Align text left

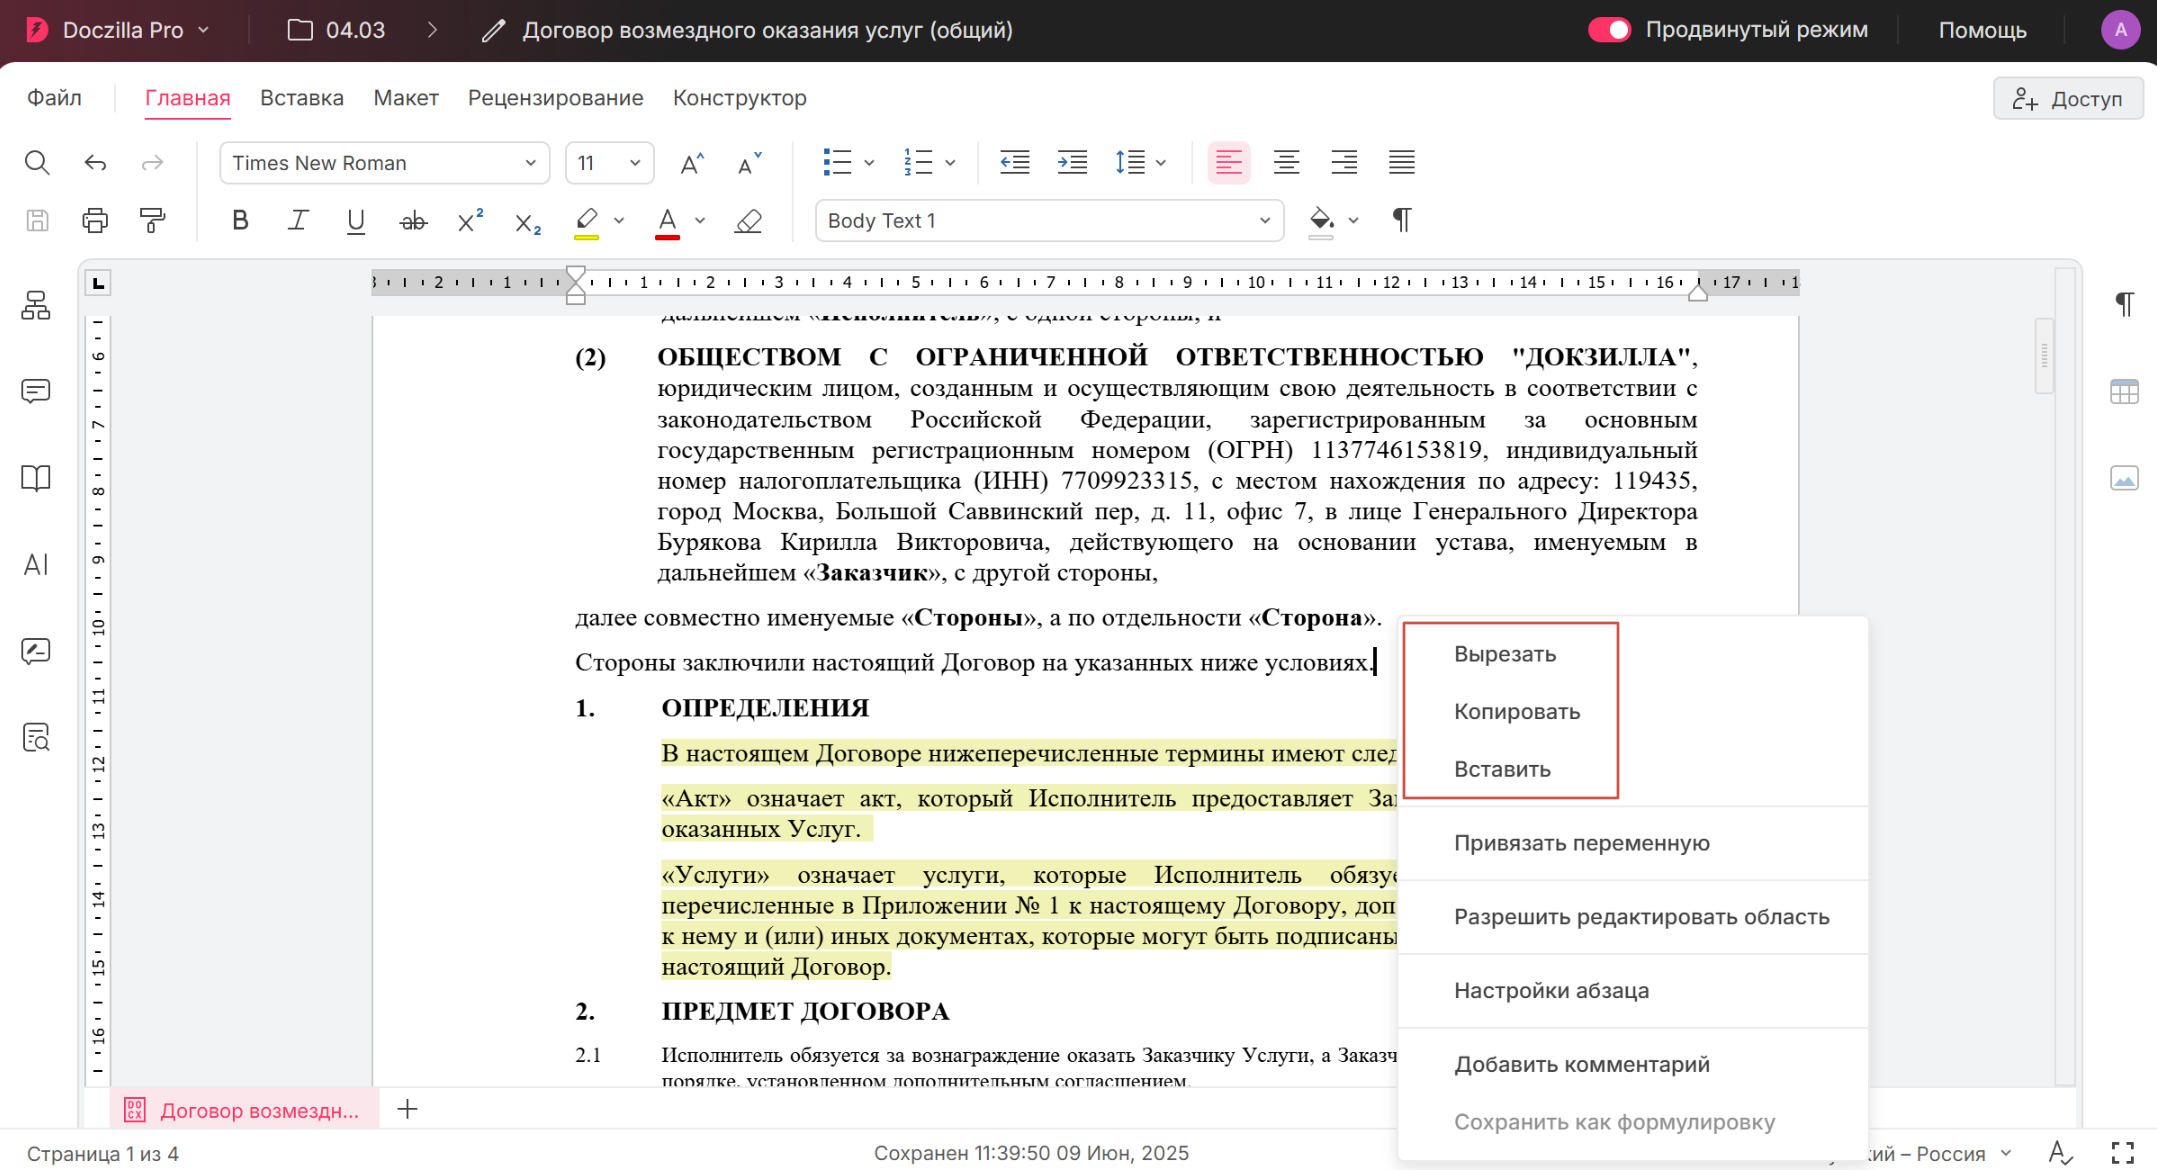click(x=1229, y=163)
